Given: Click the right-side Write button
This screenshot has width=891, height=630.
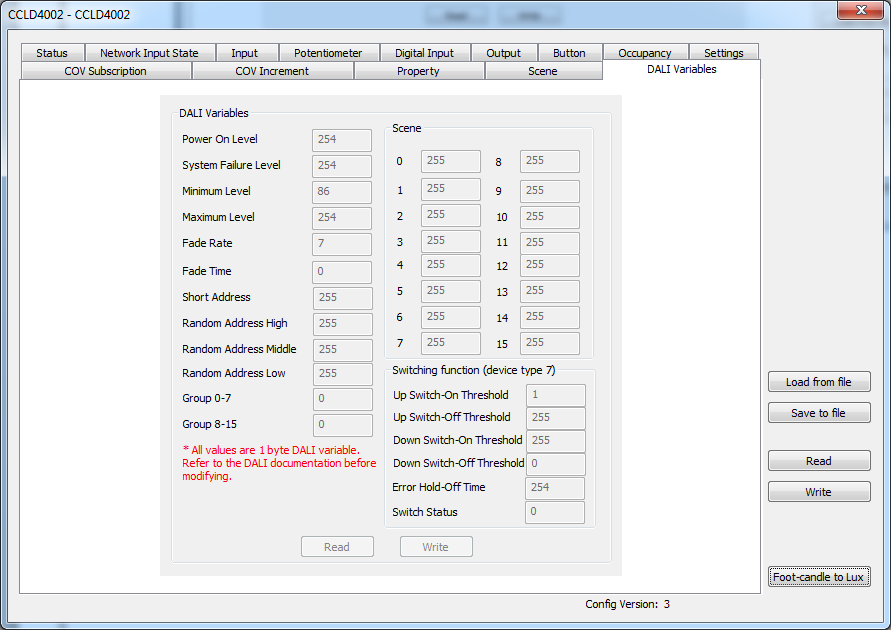Looking at the screenshot, I should pyautogui.click(x=819, y=492).
